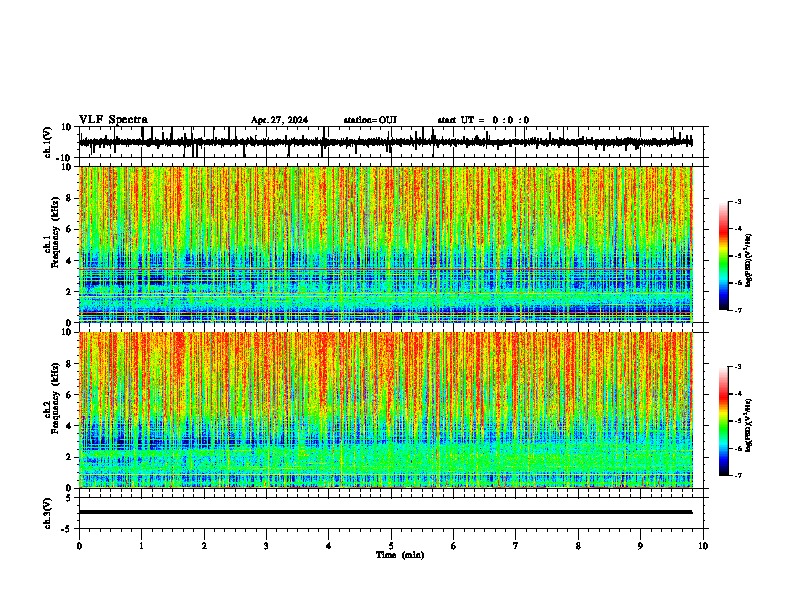This screenshot has height=612, width=792.
Task: Click tick label "7" on the time axis
Action: click(x=516, y=546)
